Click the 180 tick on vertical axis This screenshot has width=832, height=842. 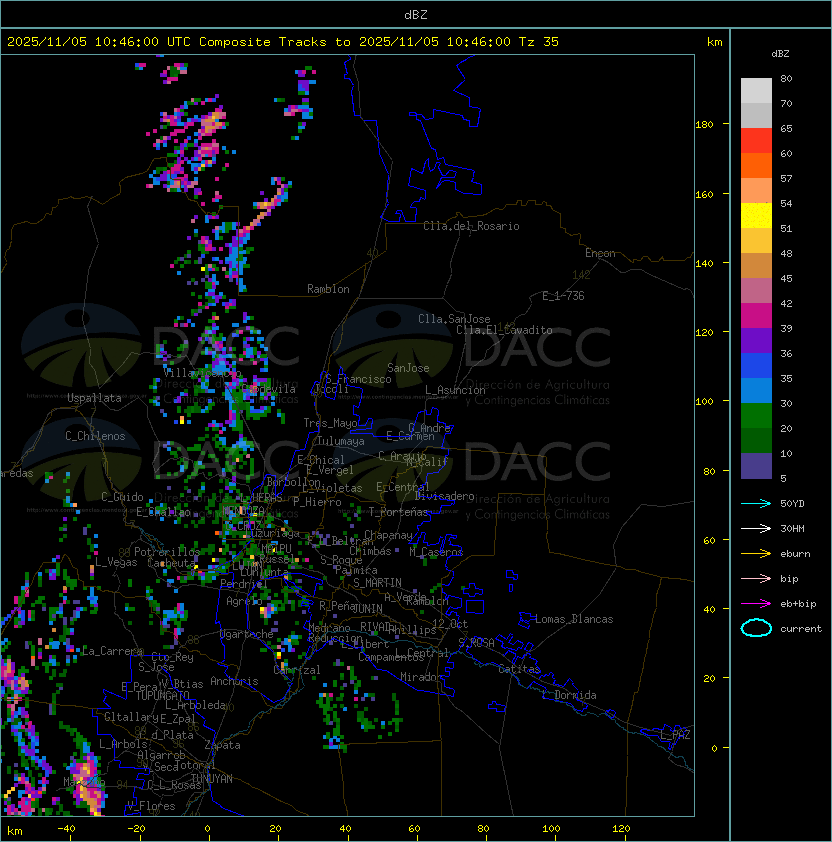(x=704, y=125)
